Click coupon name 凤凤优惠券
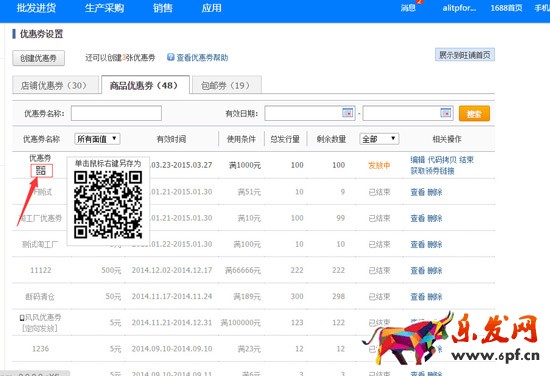Image resolution: width=550 pixels, height=376 pixels. [43, 317]
